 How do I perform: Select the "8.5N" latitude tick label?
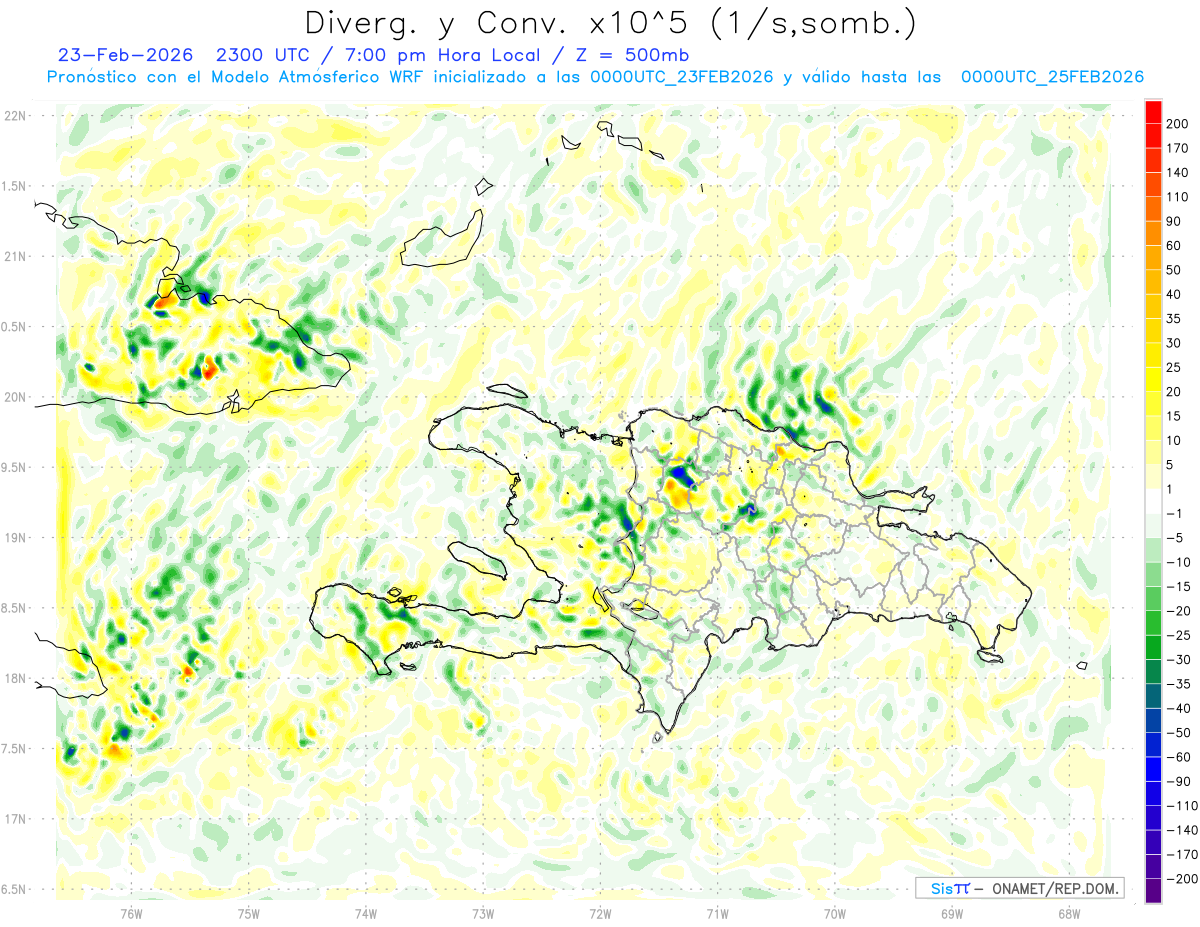point(15,608)
